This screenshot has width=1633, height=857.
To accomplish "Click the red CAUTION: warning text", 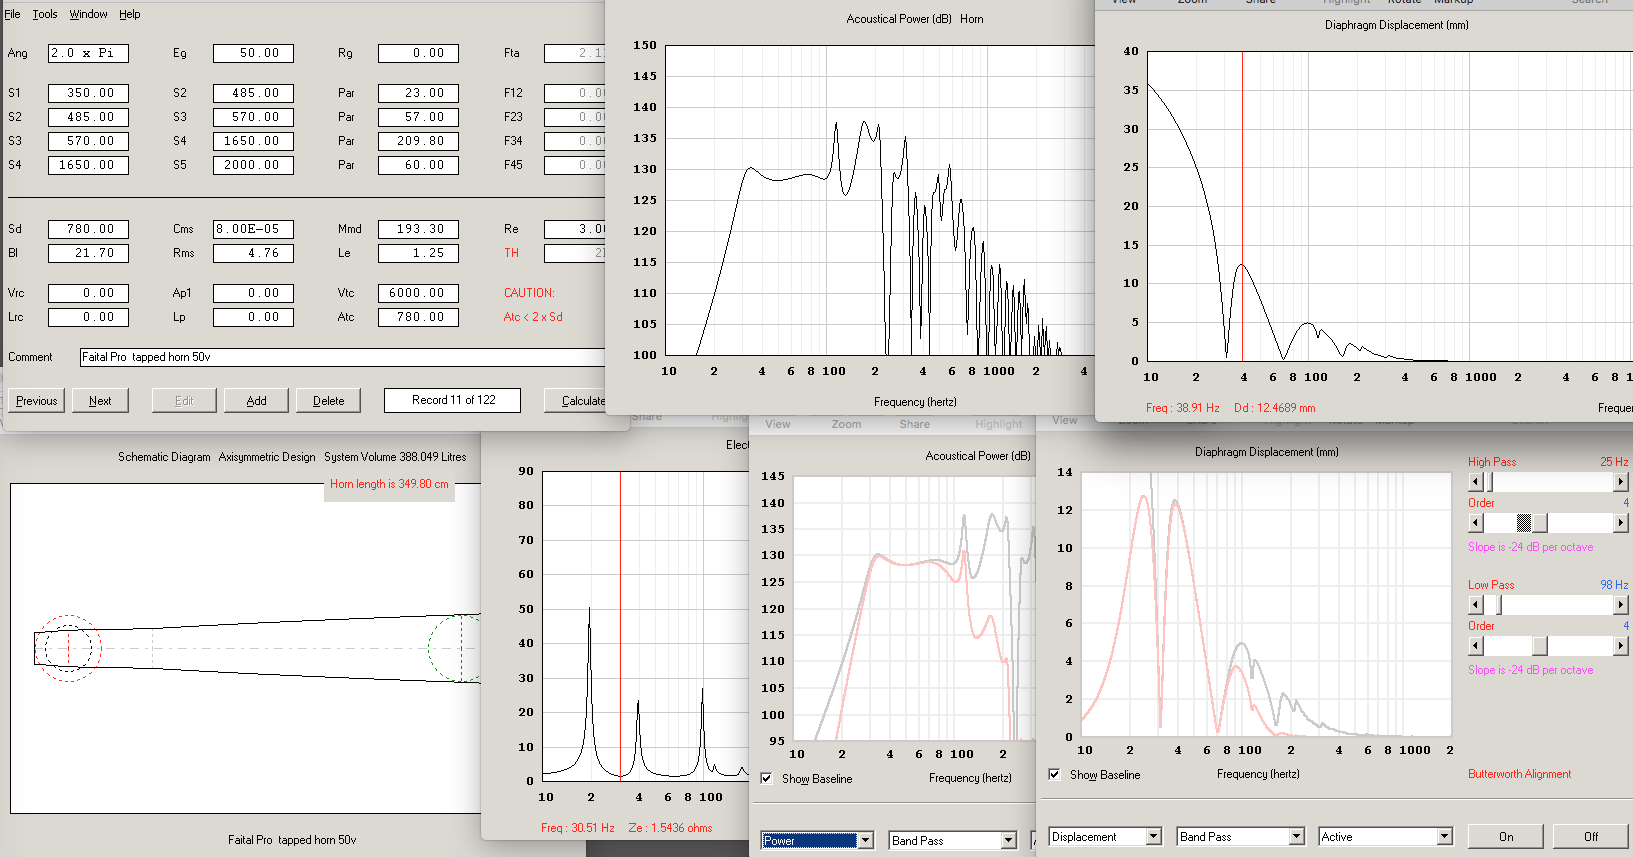I will click(529, 293).
